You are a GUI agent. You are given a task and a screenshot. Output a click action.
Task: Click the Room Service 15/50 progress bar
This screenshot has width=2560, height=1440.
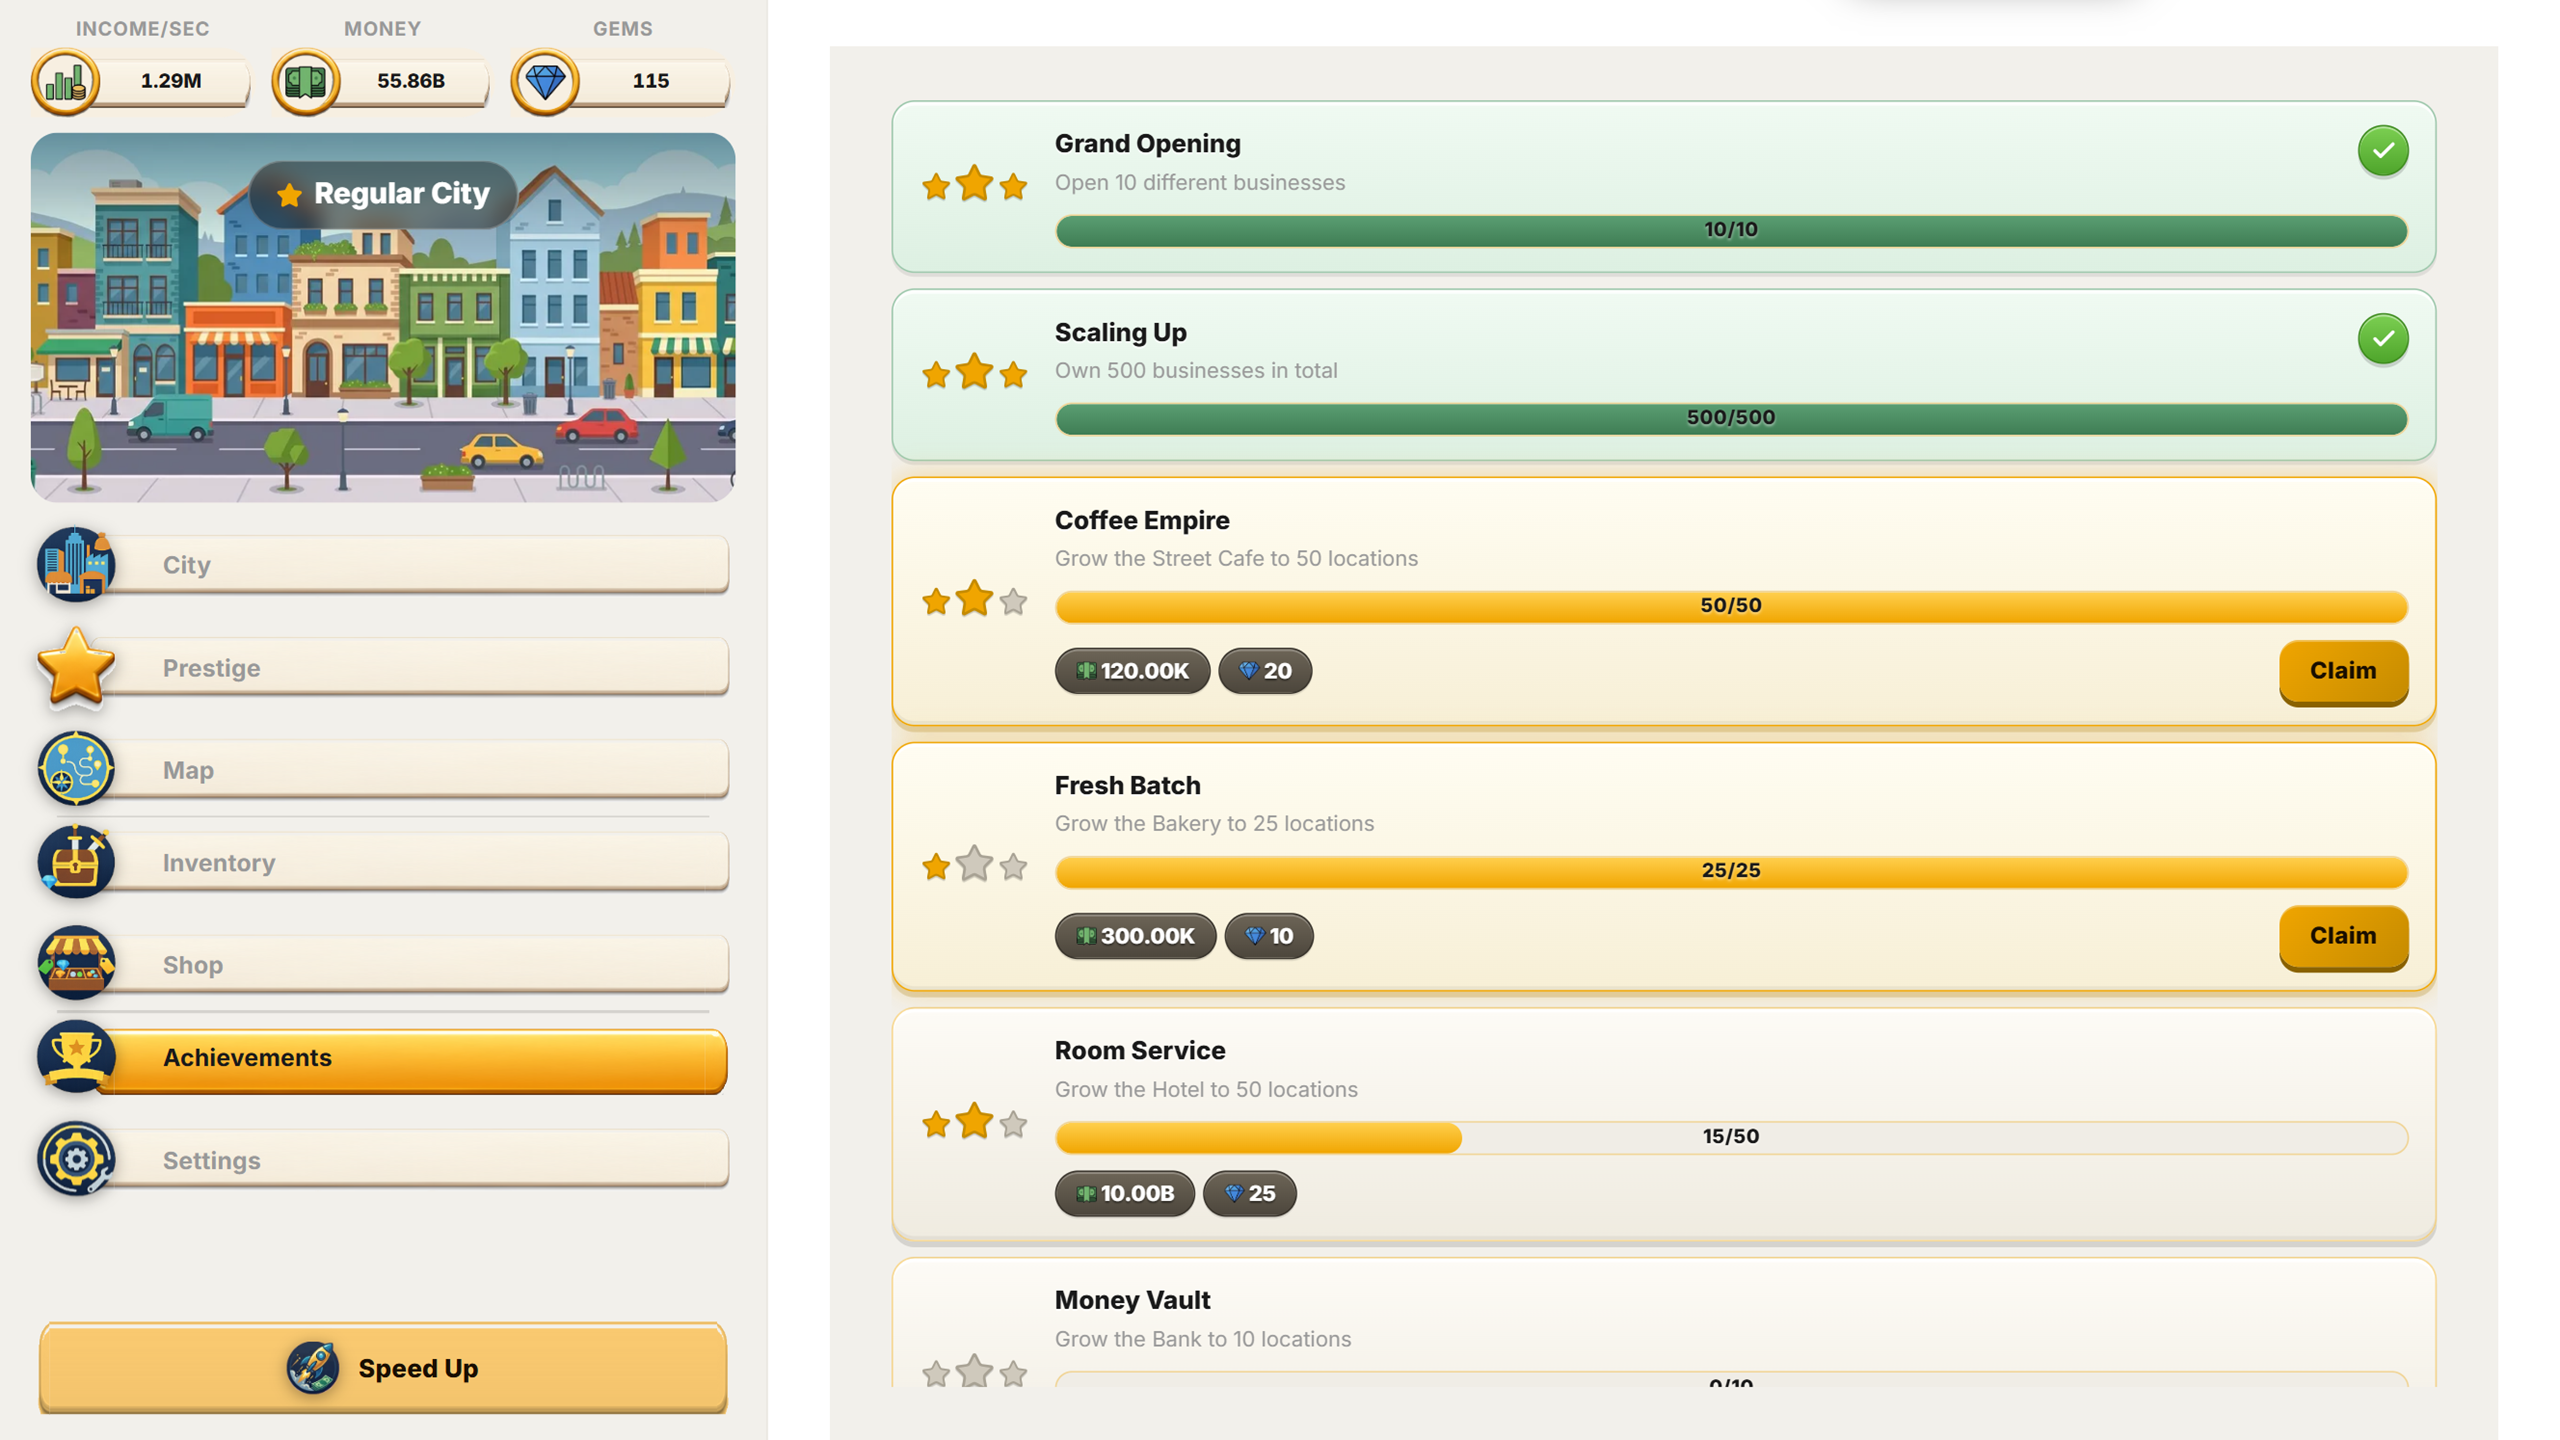click(1731, 1137)
